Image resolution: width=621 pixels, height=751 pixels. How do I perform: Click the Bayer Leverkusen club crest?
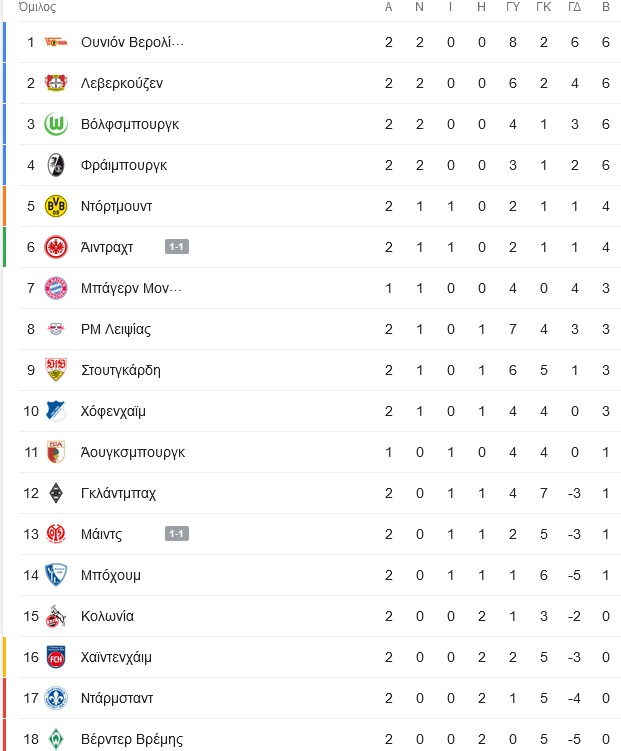(x=56, y=83)
